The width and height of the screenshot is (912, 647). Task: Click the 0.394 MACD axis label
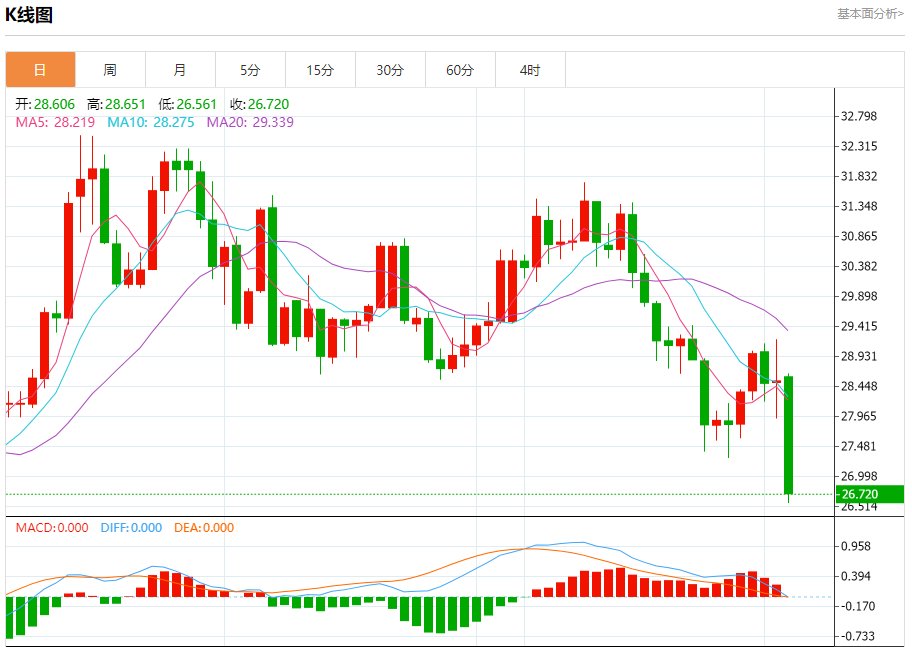pos(856,576)
